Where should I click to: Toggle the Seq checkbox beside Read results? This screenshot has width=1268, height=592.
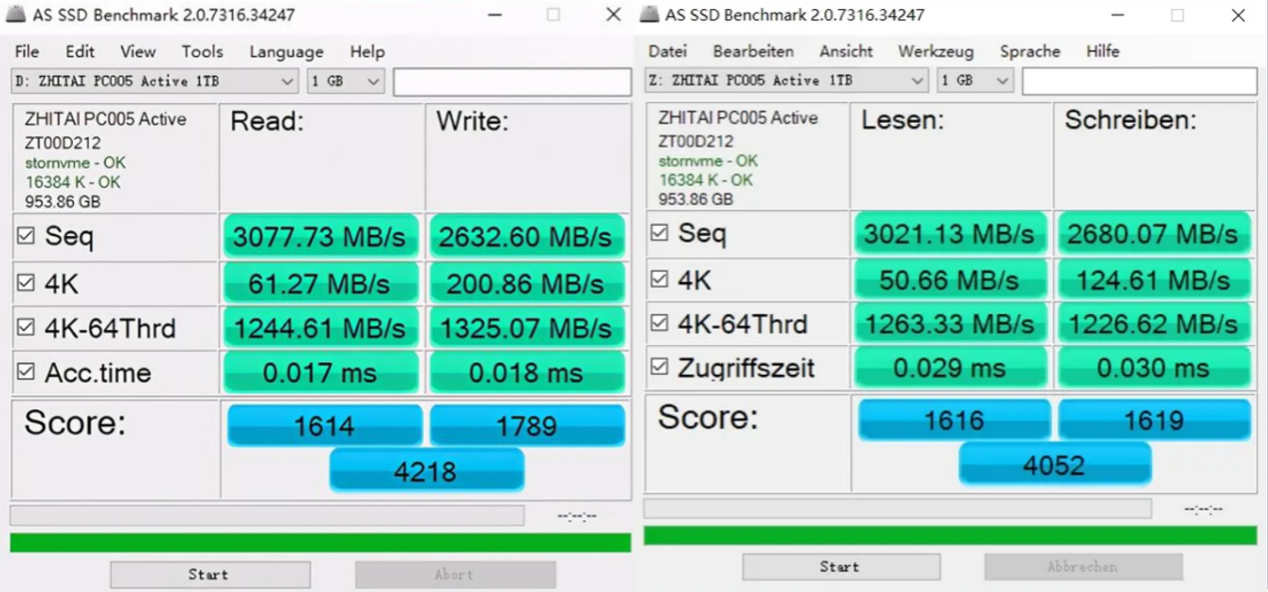click(27, 237)
